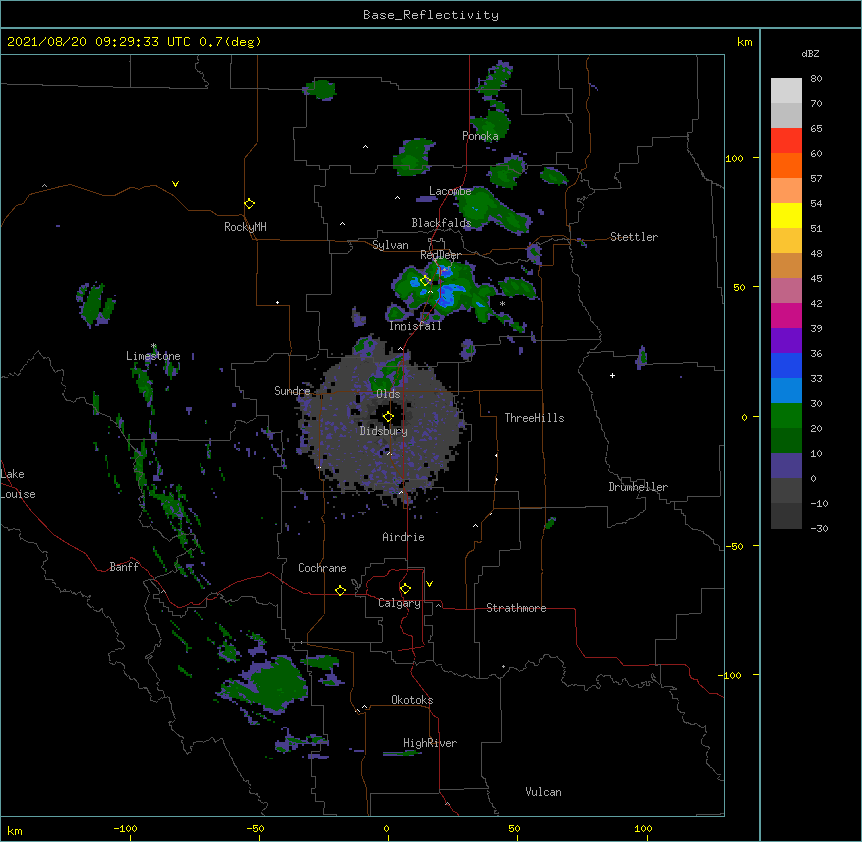Click the Banff label
The image size is (862, 842).
point(124,567)
